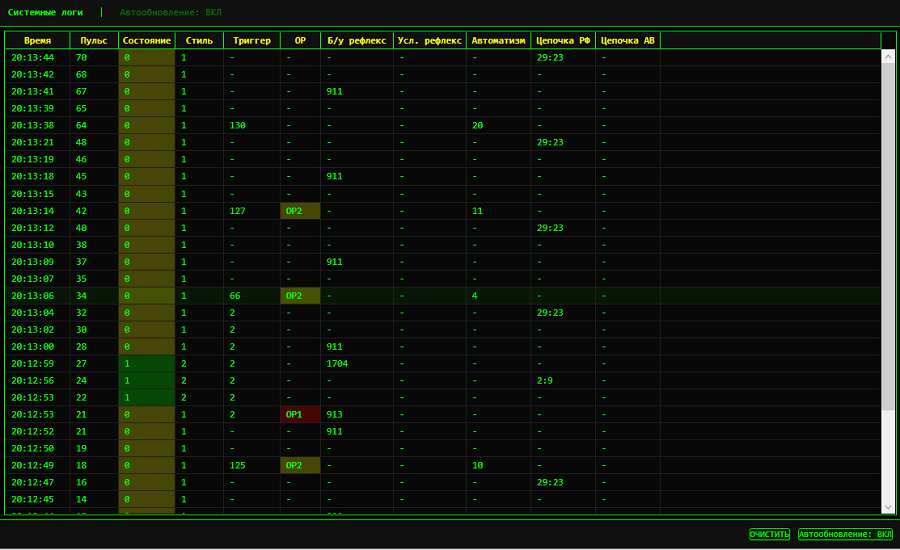Viewport: 900px width, 550px height.
Task: Click the Системные логи title
Action: click(45, 12)
